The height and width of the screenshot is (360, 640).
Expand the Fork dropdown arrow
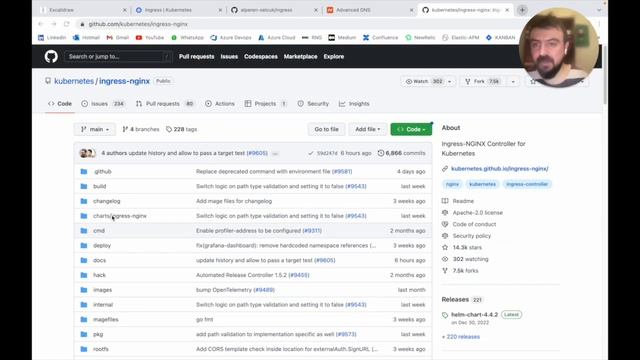tap(513, 82)
